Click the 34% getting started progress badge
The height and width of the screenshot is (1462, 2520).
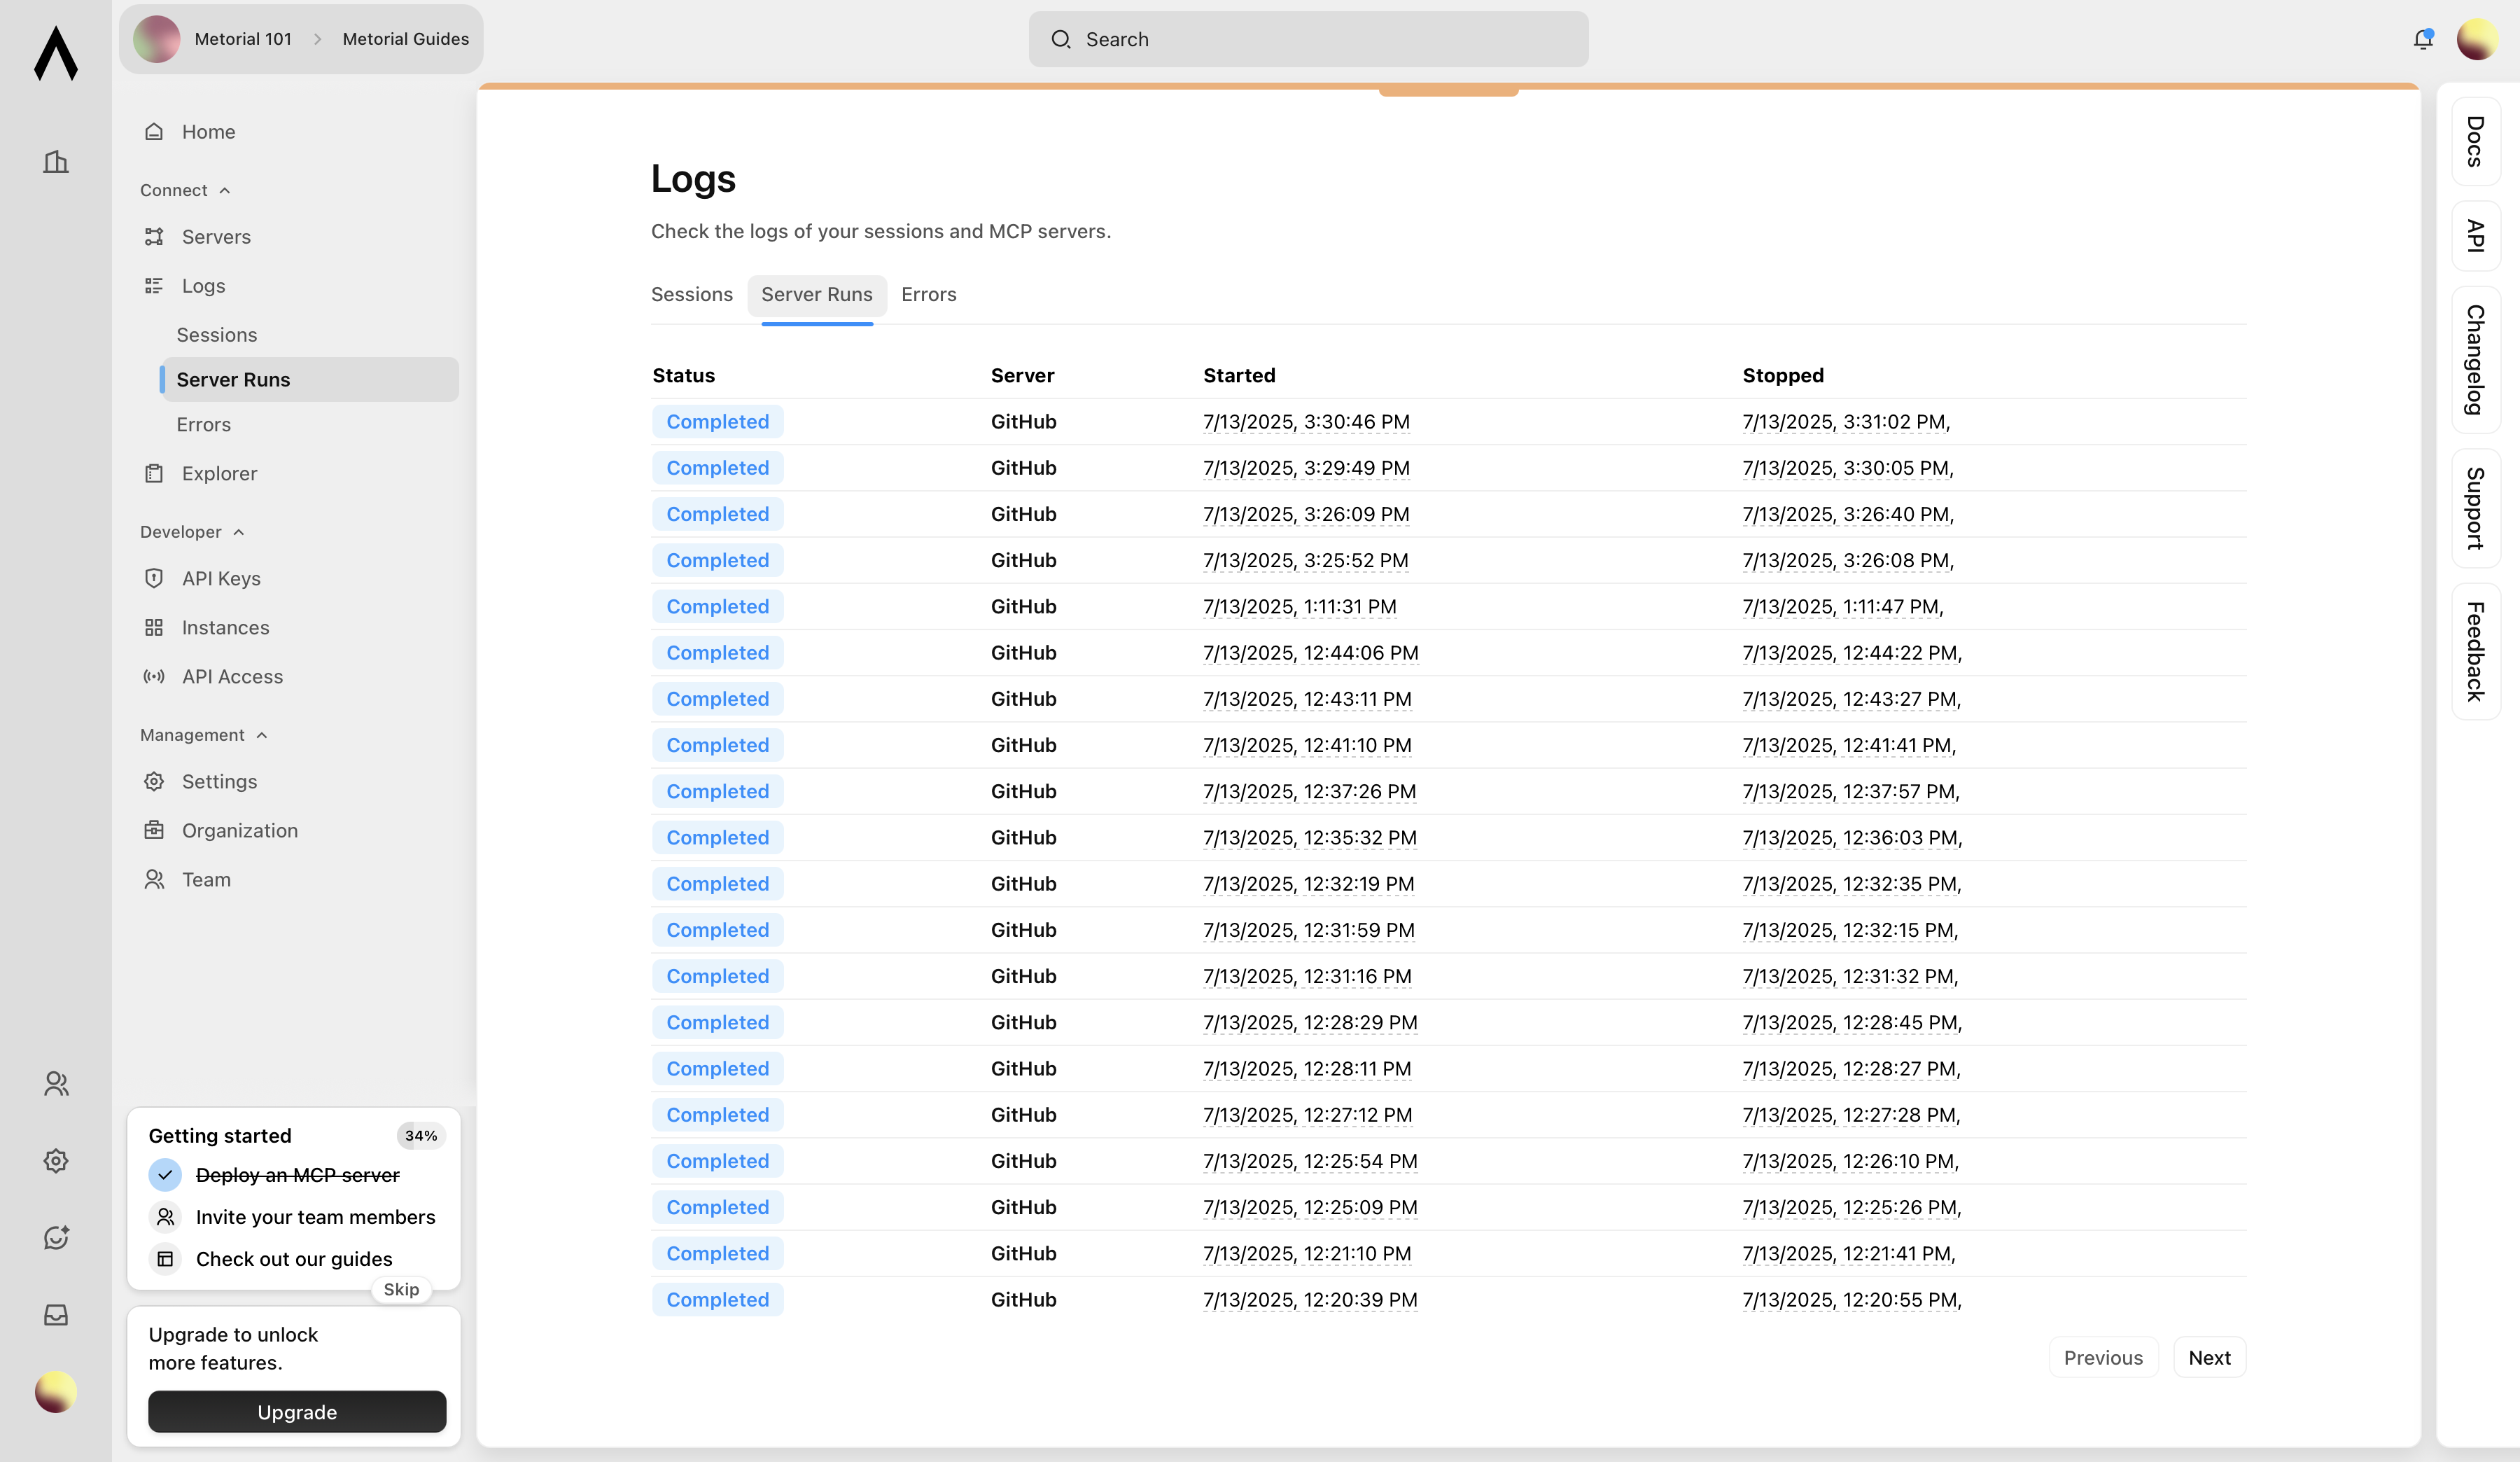(x=421, y=1135)
